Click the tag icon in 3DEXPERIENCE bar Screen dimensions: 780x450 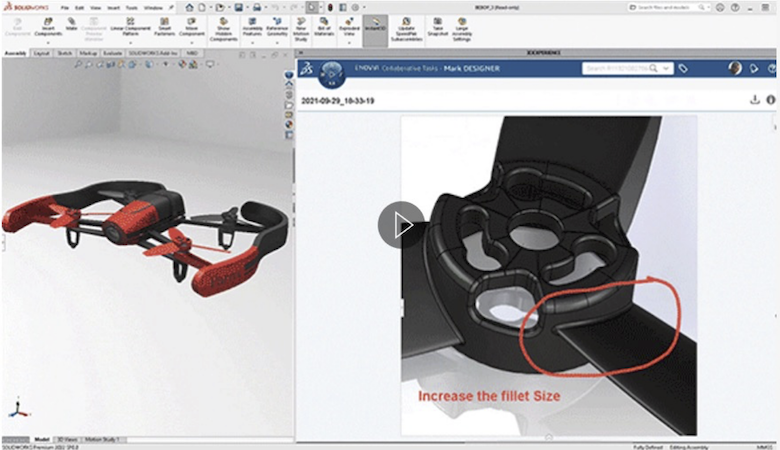click(x=683, y=69)
